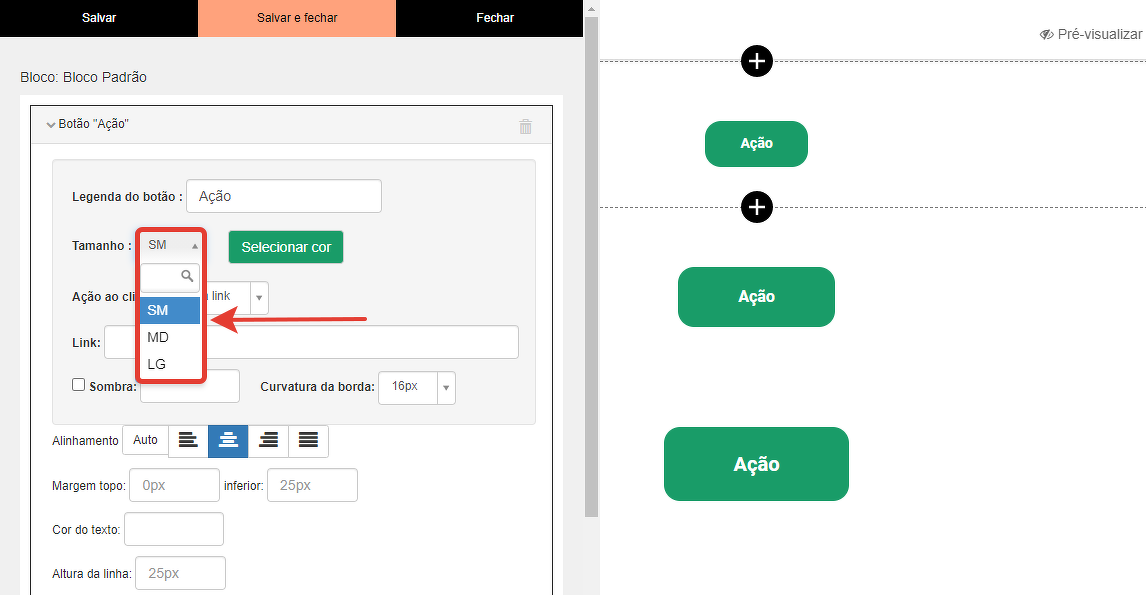
Task: Open Selecionar cor color picker
Action: (x=286, y=247)
